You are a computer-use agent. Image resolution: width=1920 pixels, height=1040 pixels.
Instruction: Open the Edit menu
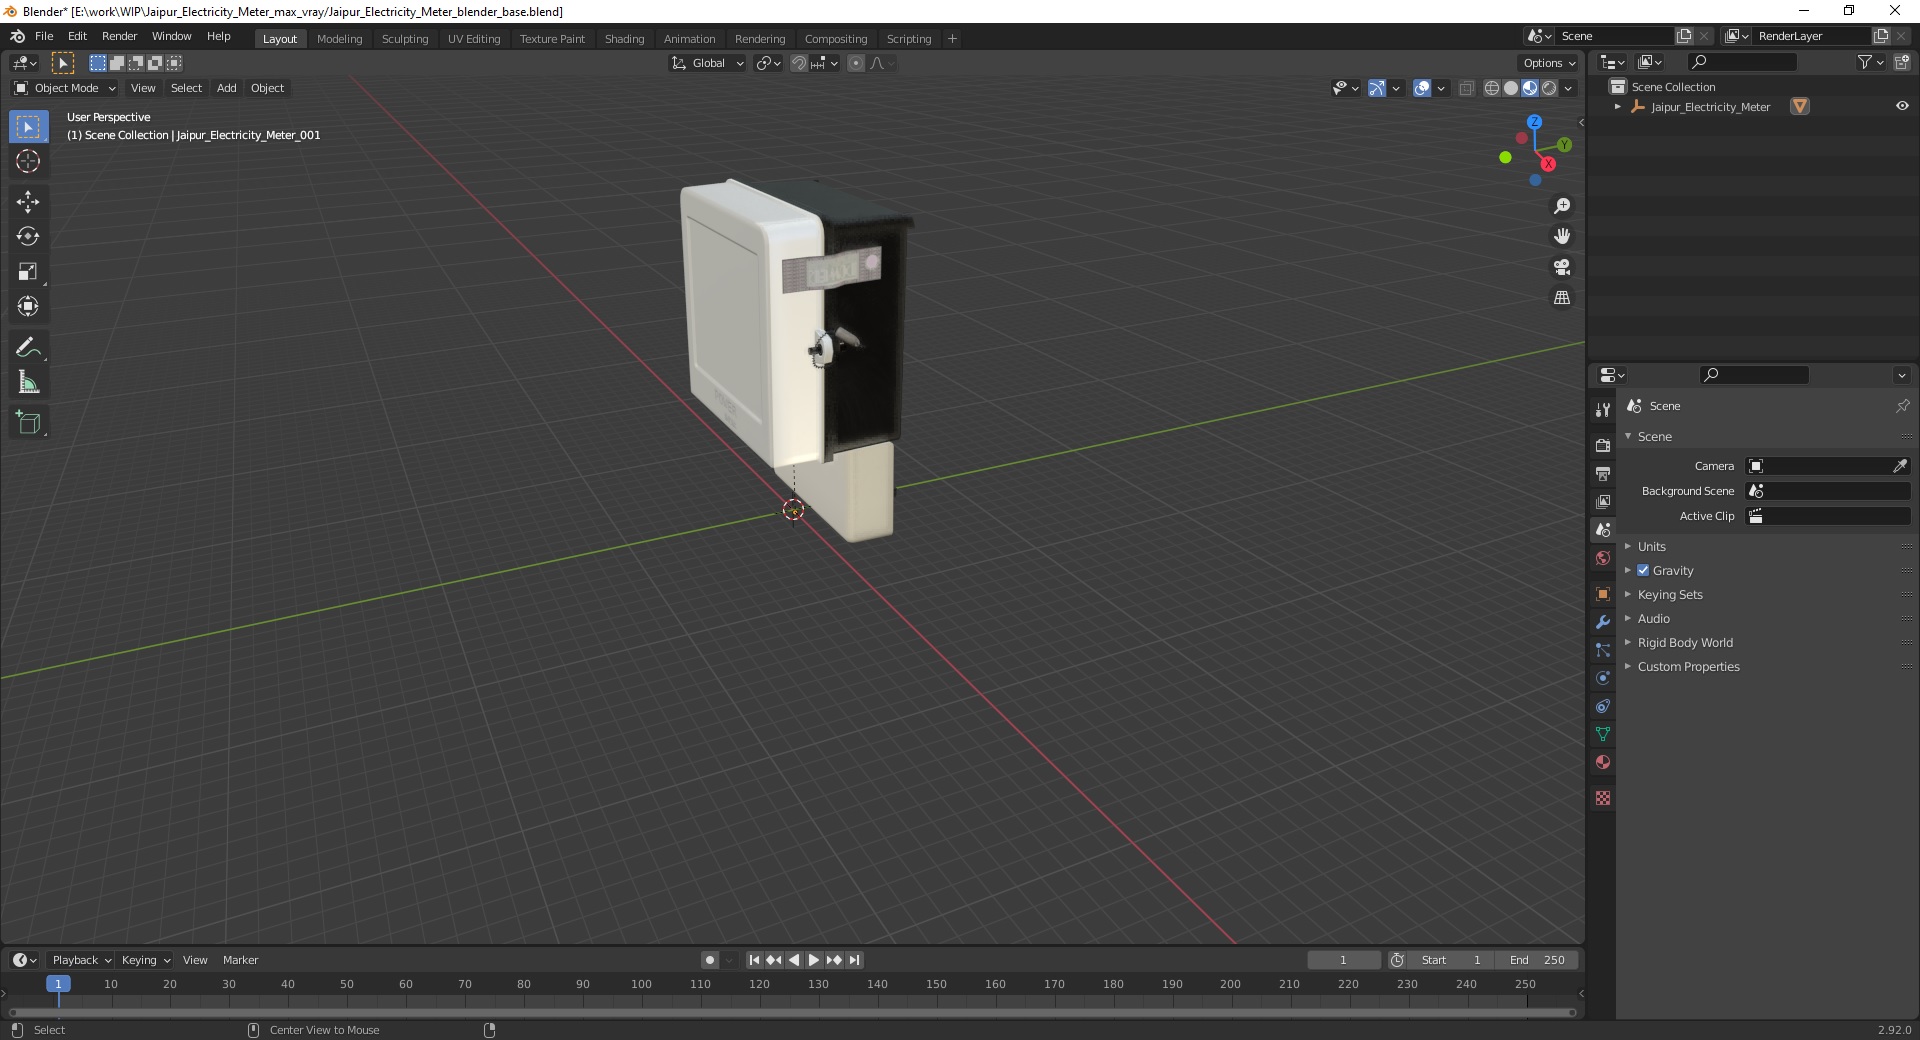[77, 36]
